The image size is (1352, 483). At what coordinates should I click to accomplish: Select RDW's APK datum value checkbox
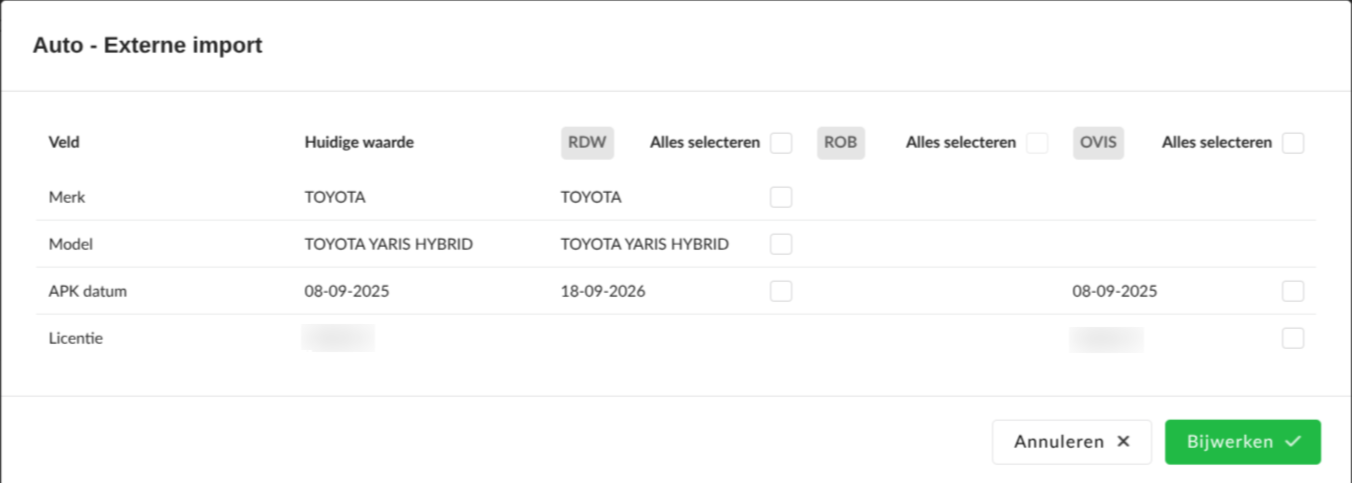click(x=781, y=291)
